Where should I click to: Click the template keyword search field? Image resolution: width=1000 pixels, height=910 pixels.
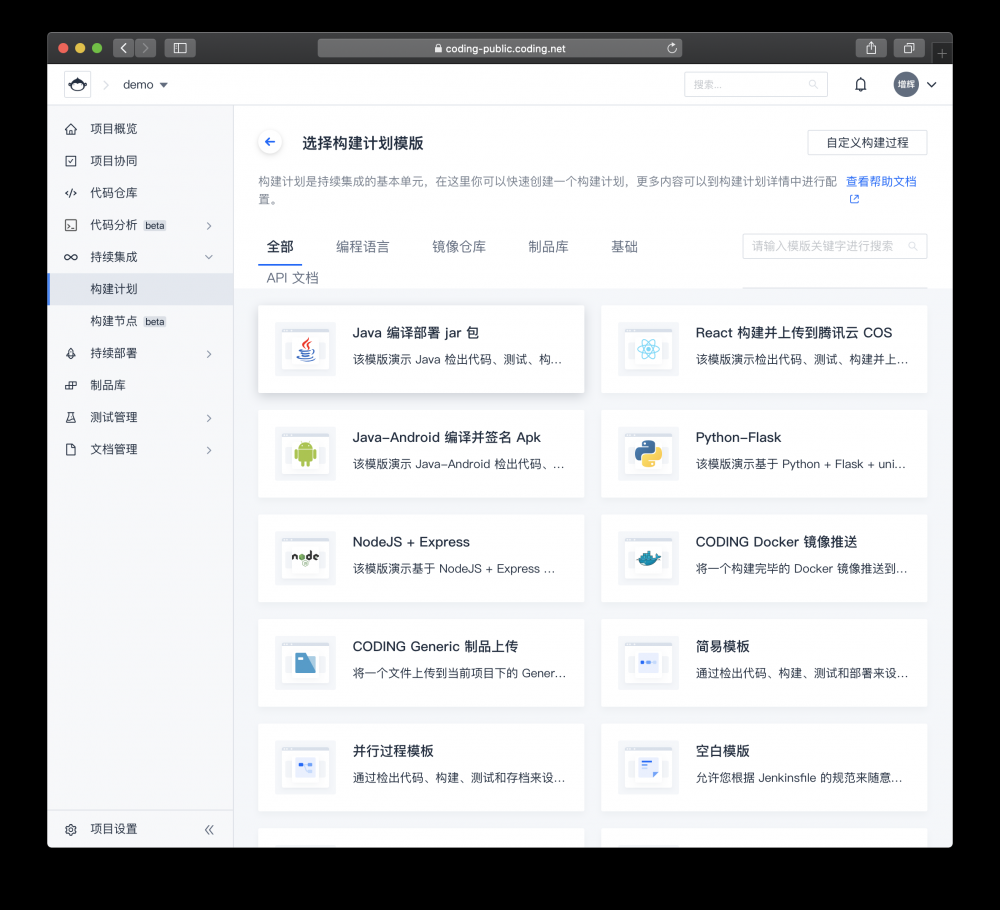point(834,246)
